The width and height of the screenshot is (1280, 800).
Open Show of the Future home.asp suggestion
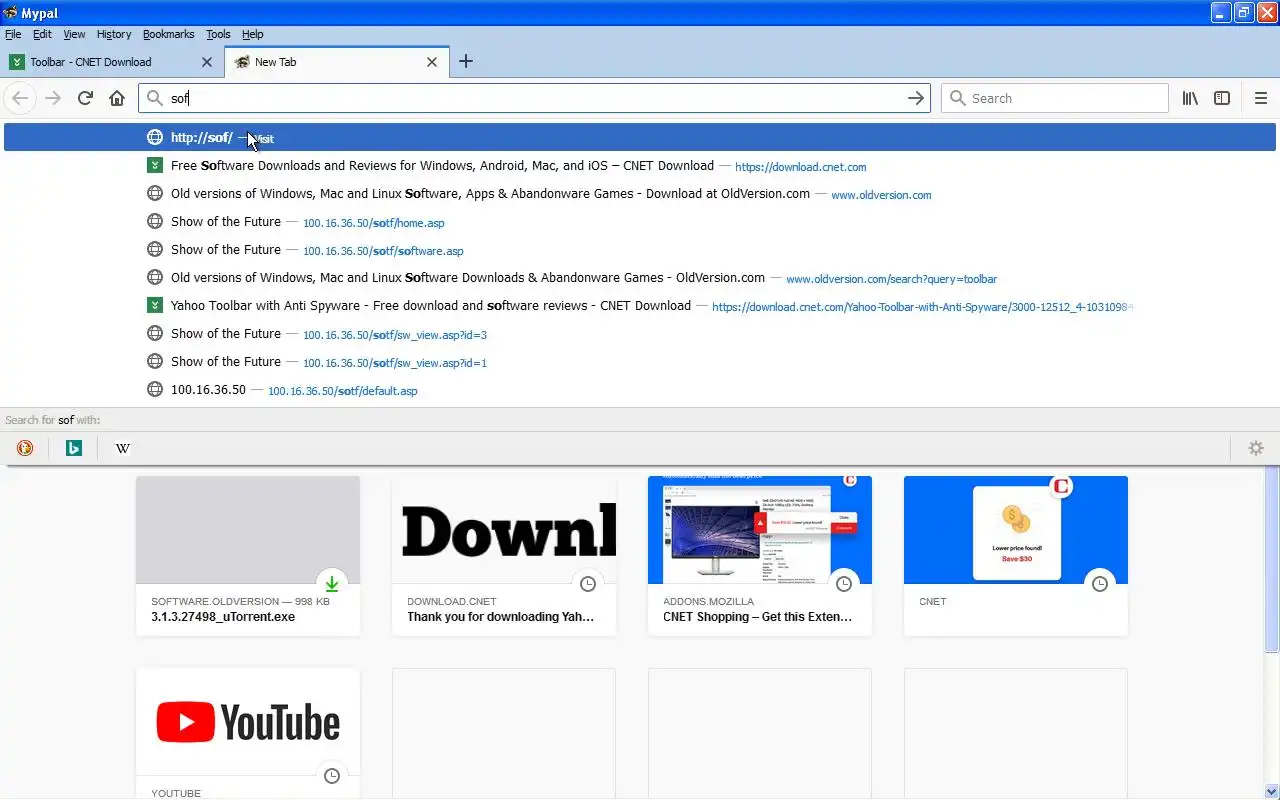[640, 222]
